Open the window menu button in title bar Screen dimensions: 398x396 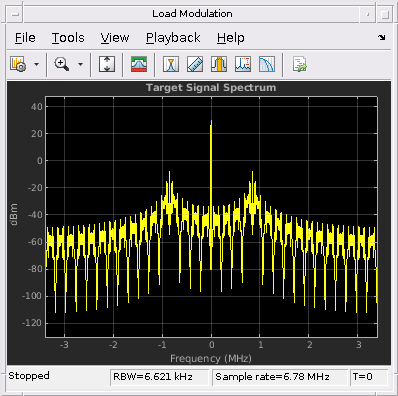pos(15,14)
